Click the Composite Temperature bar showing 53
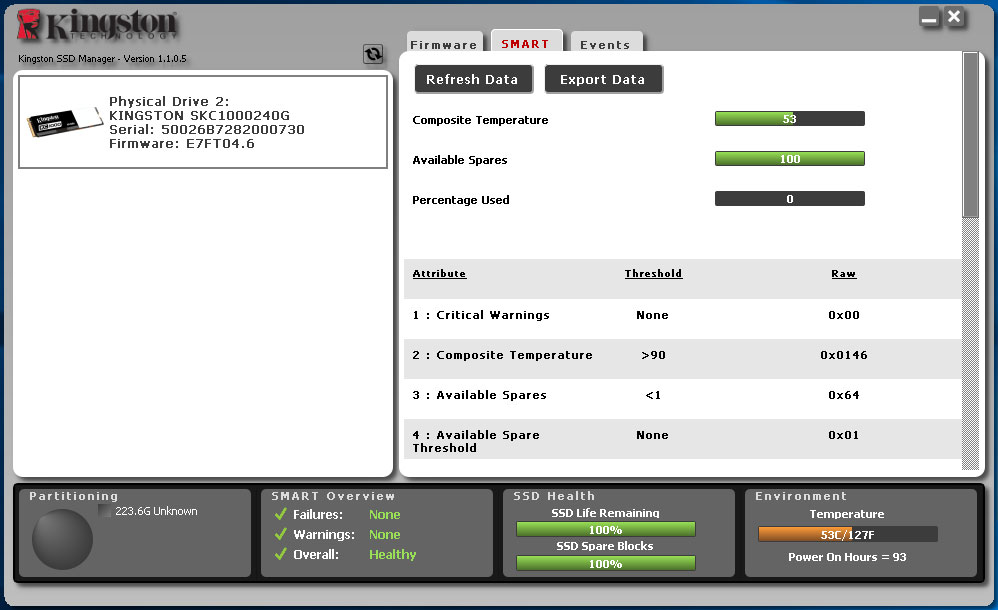 (790, 118)
